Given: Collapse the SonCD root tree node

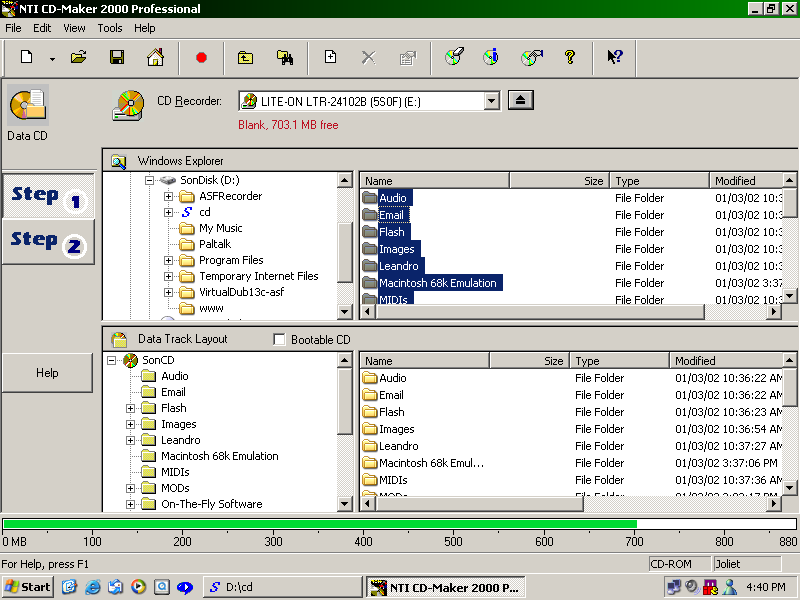Looking at the screenshot, I should [113, 360].
